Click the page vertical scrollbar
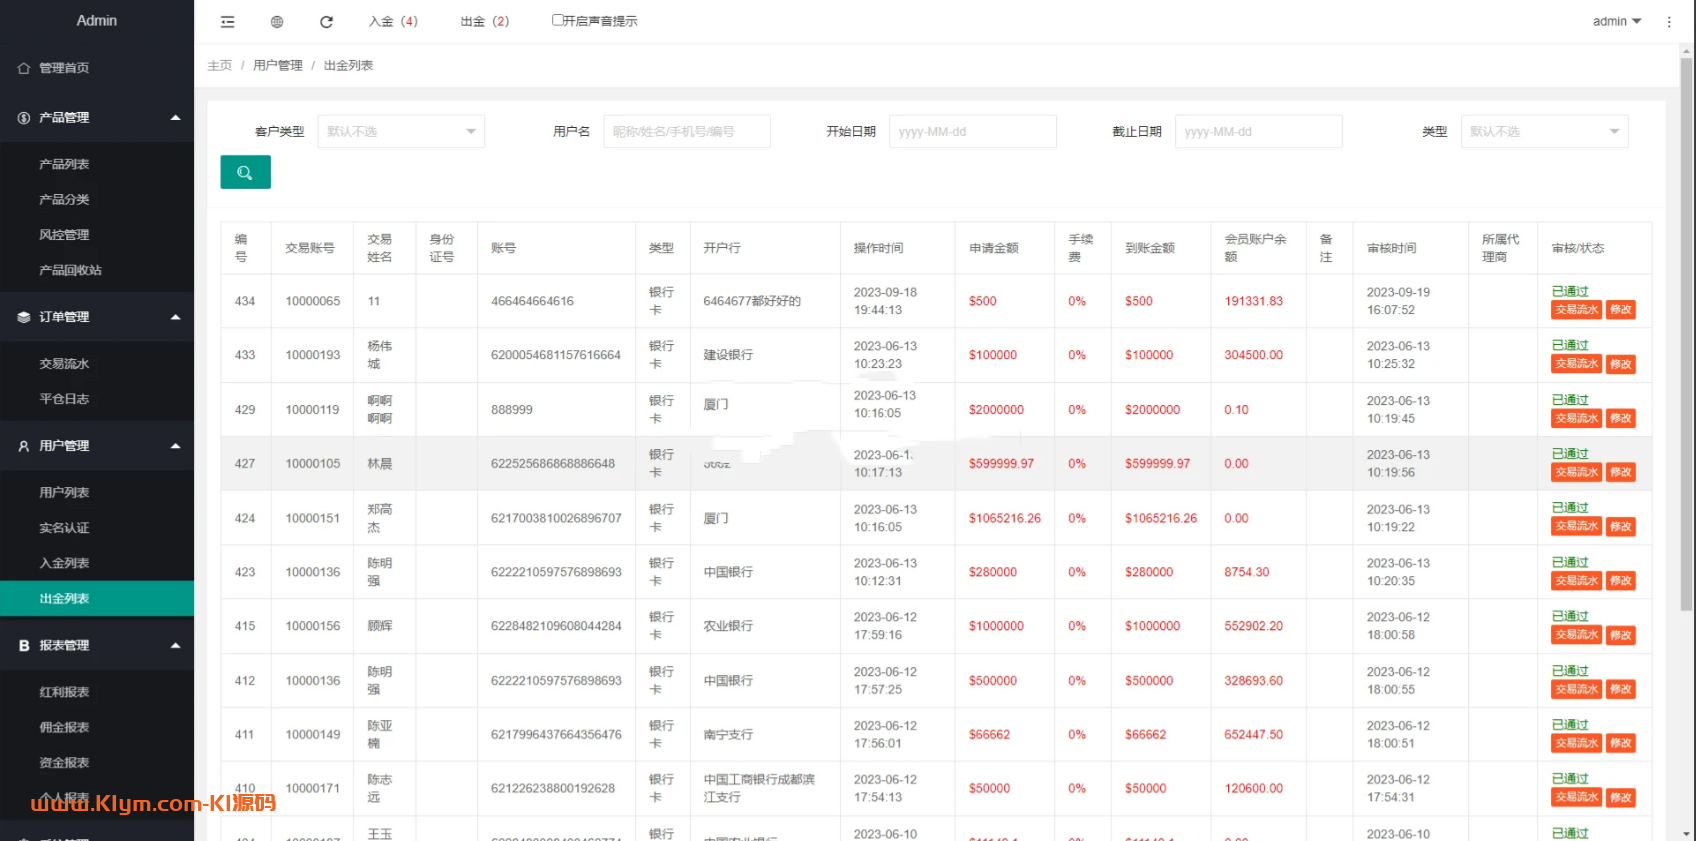The height and width of the screenshot is (841, 1696). (1687, 300)
